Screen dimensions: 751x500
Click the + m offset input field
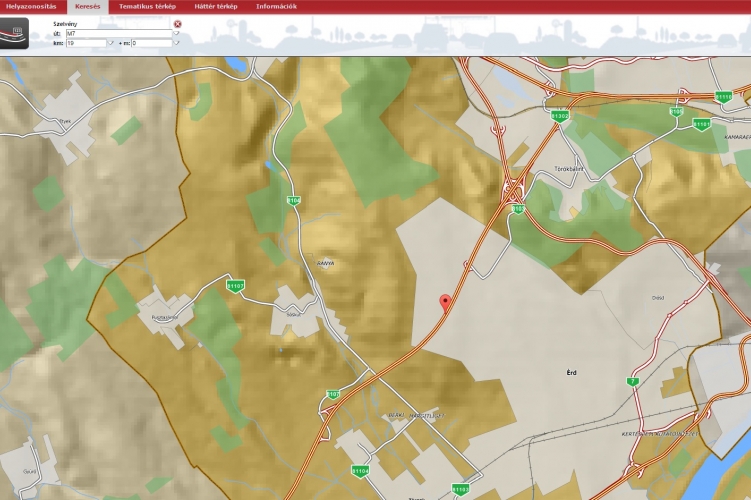point(151,43)
